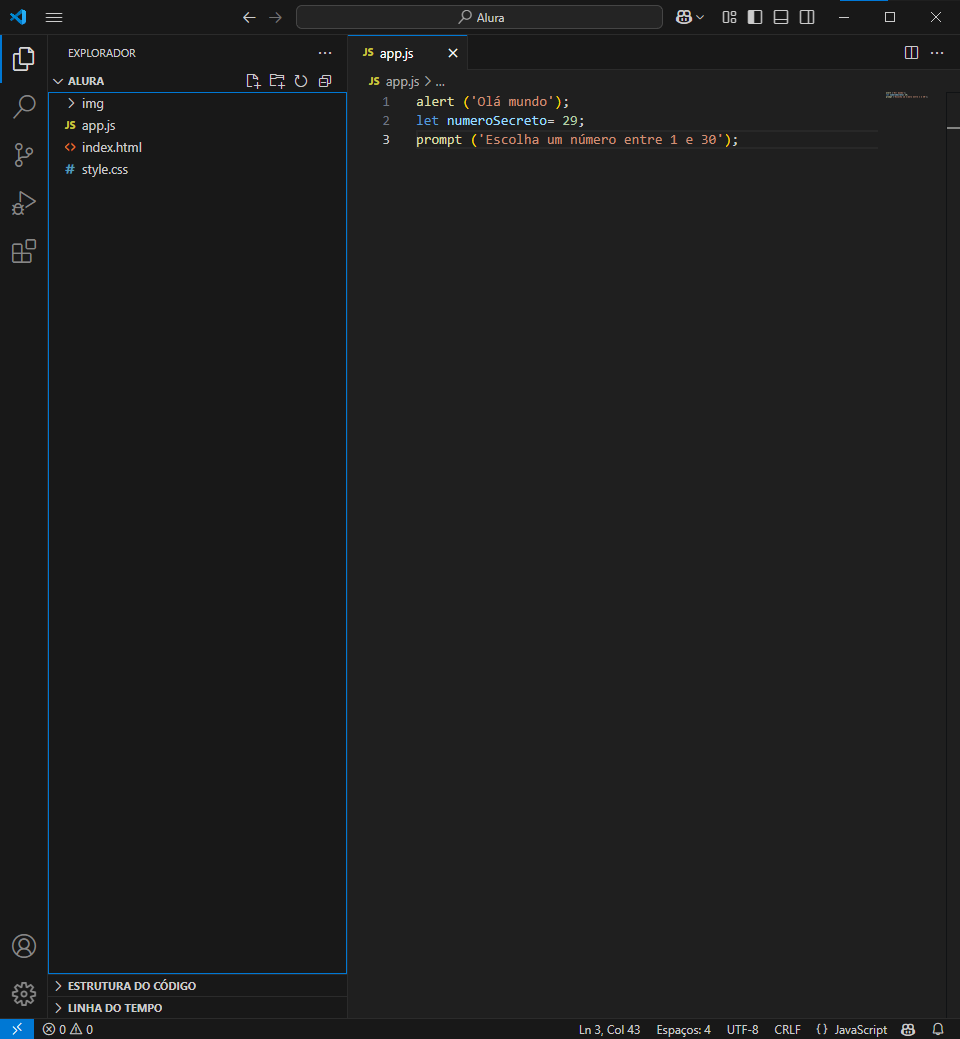
Task: Refresh the Explorer file list
Action: click(301, 81)
